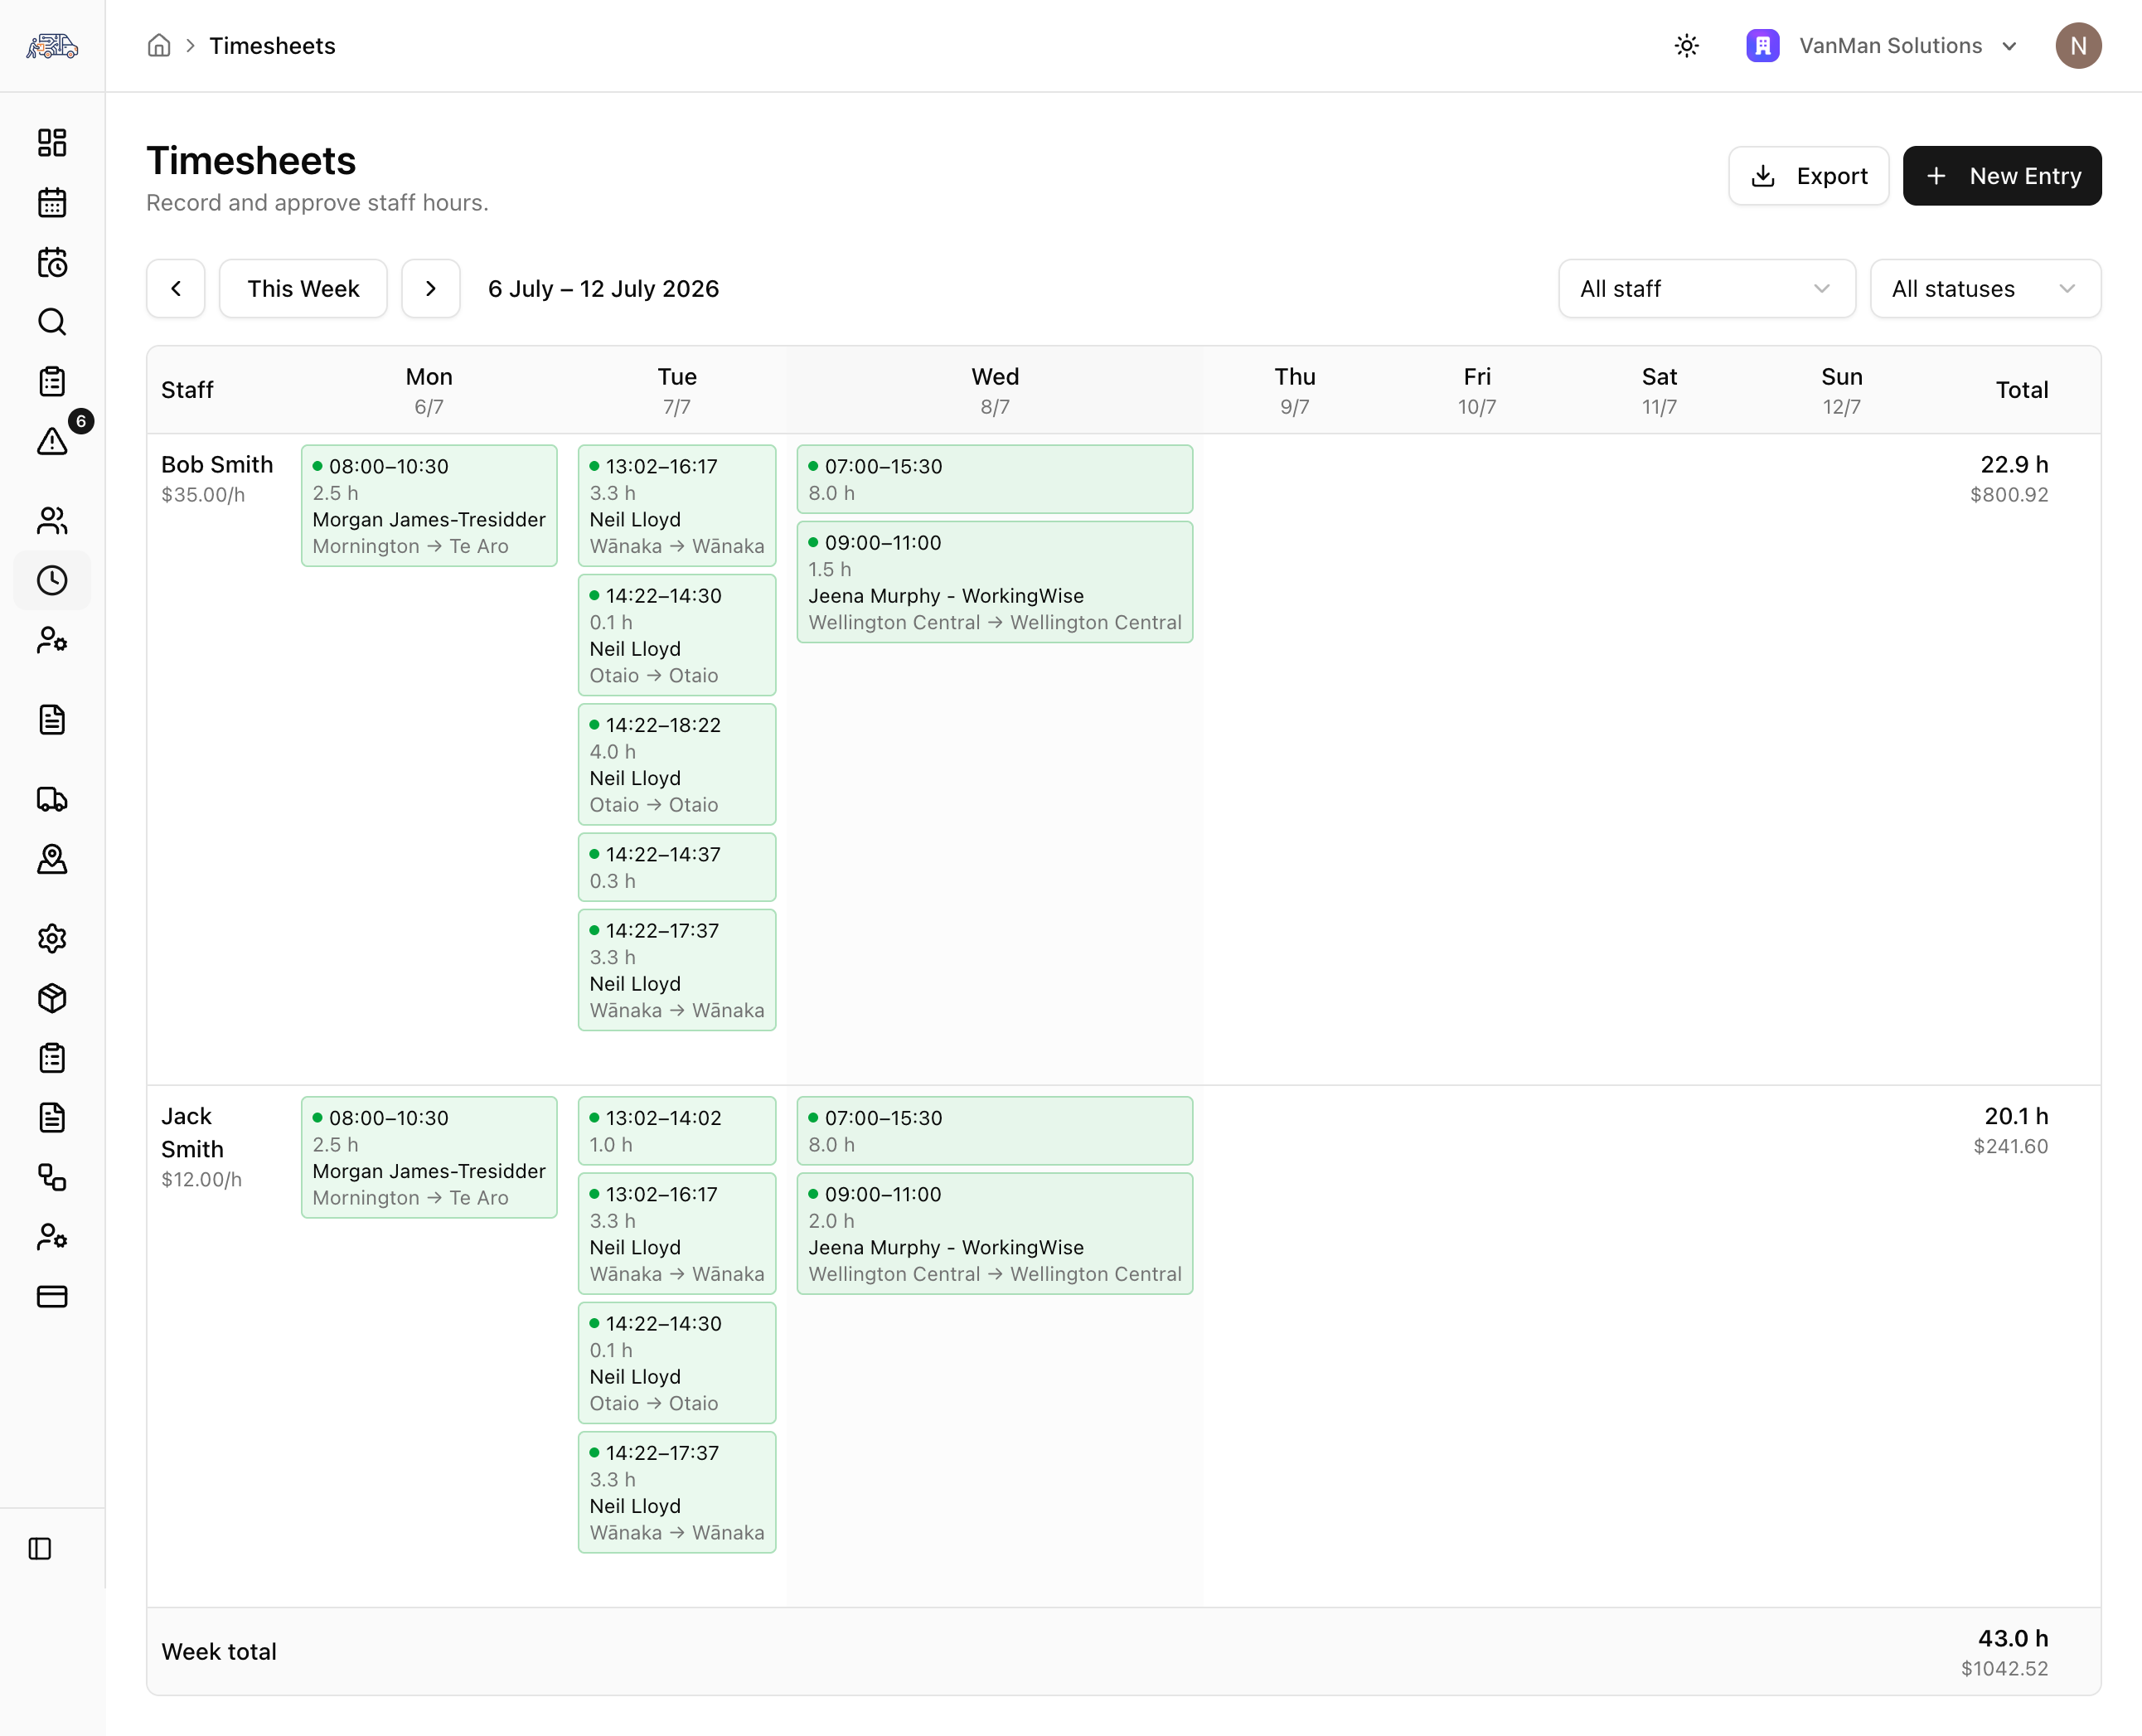Open Bob Smith's Monday 08:00–10:30 entry
The width and height of the screenshot is (2142, 1736).
click(x=429, y=506)
